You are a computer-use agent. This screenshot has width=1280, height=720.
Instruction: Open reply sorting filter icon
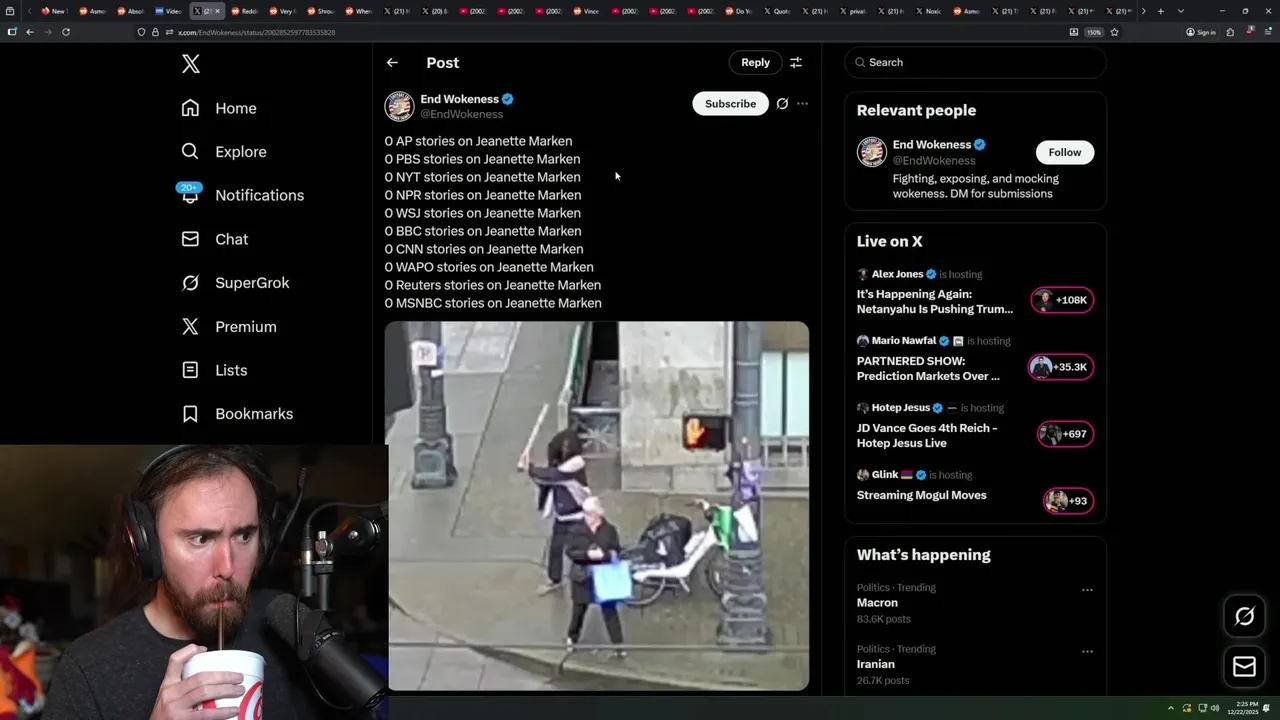(x=796, y=62)
